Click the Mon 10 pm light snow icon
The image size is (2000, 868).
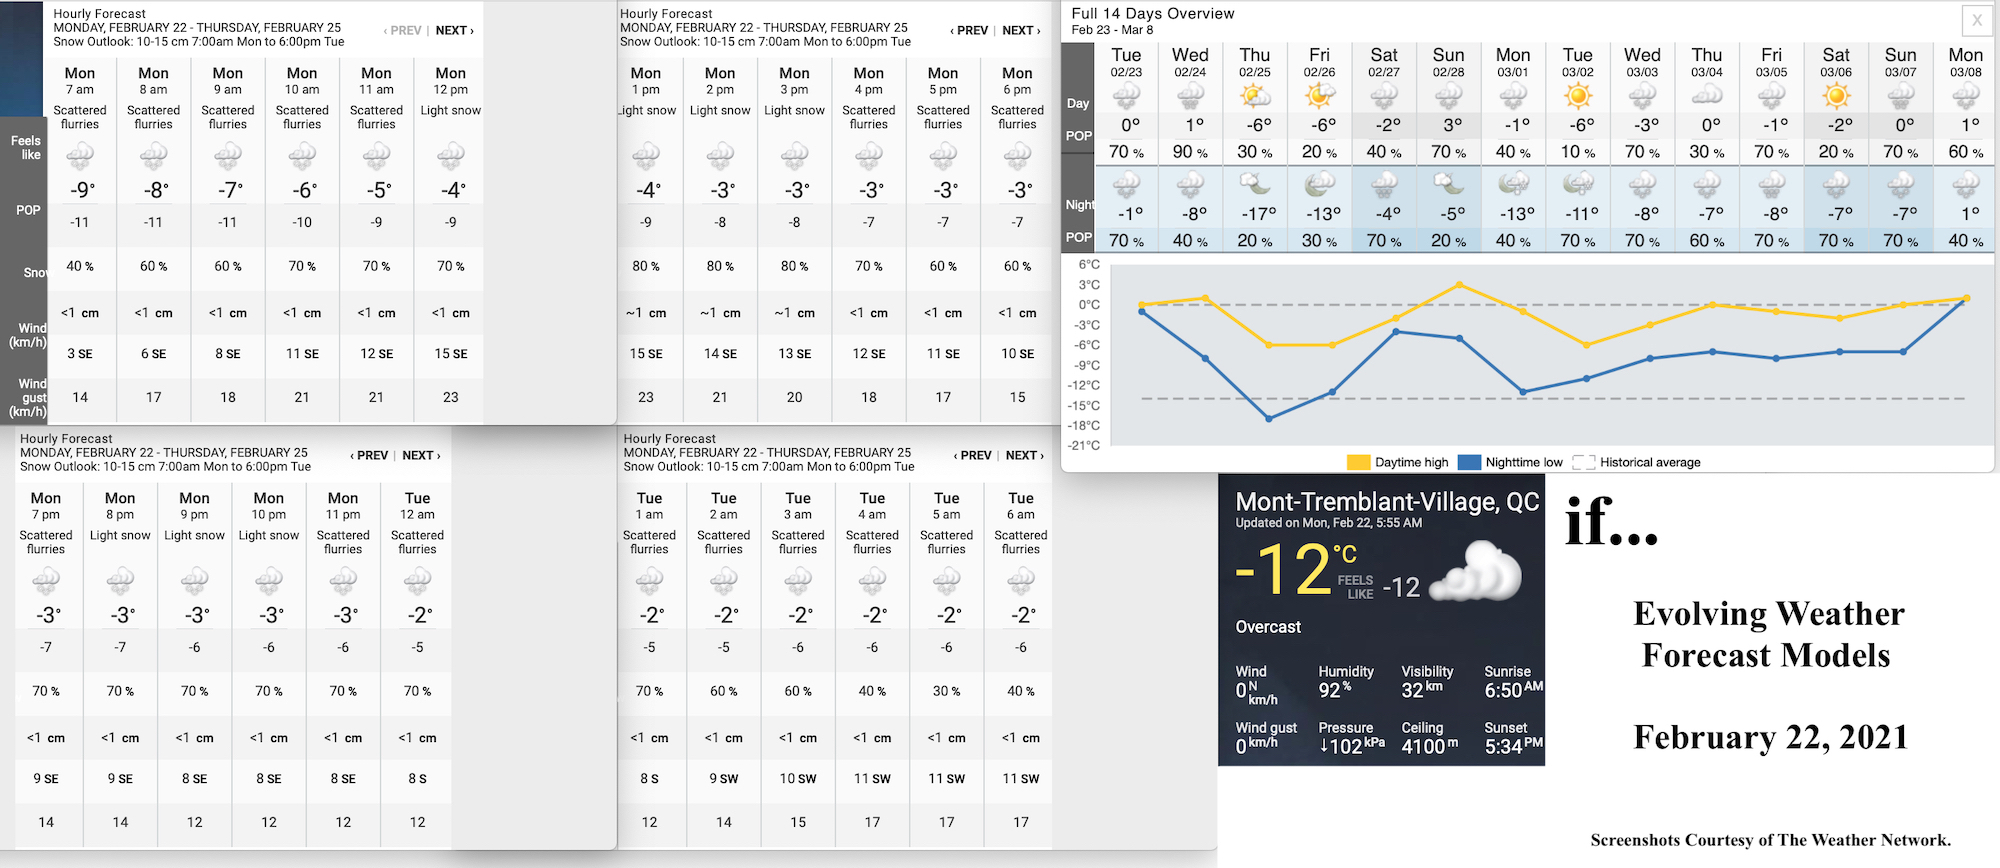coord(269,581)
